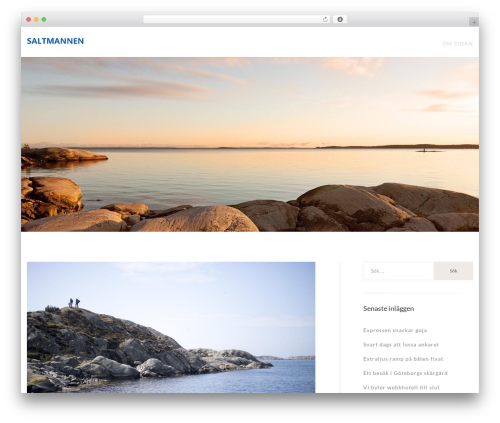
Task: Open post 'Extraljus ramp på båten fixat'
Action: [x=403, y=359]
